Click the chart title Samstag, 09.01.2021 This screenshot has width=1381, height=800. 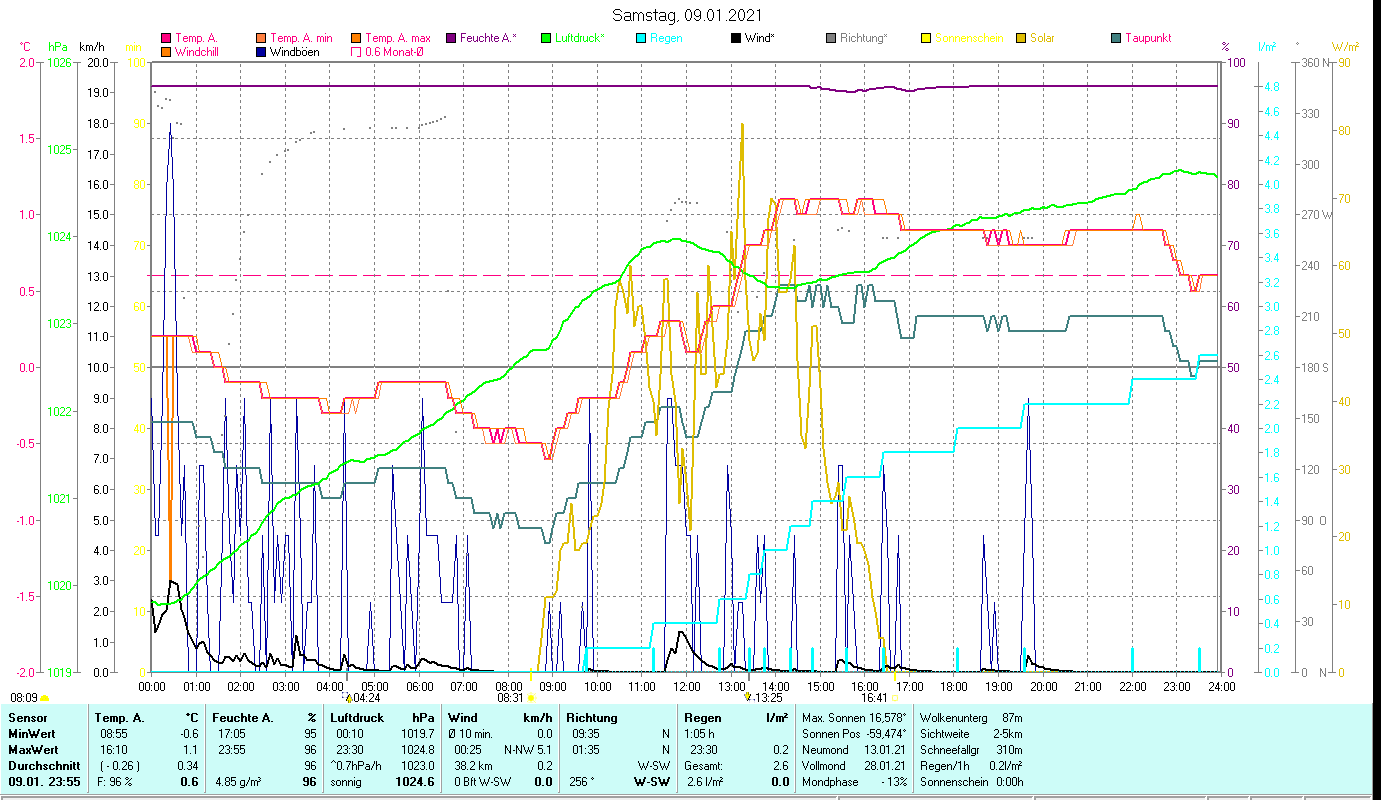point(689,15)
